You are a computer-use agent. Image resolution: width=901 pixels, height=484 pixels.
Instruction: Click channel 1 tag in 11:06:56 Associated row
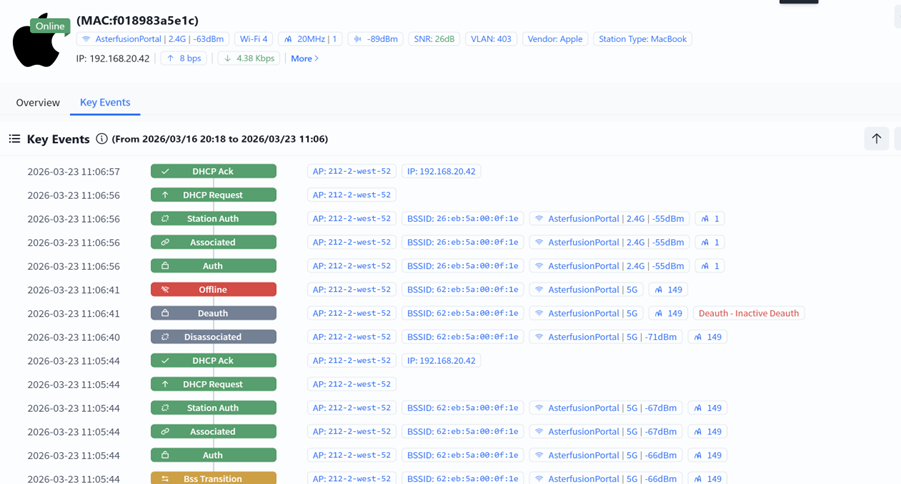coord(710,242)
